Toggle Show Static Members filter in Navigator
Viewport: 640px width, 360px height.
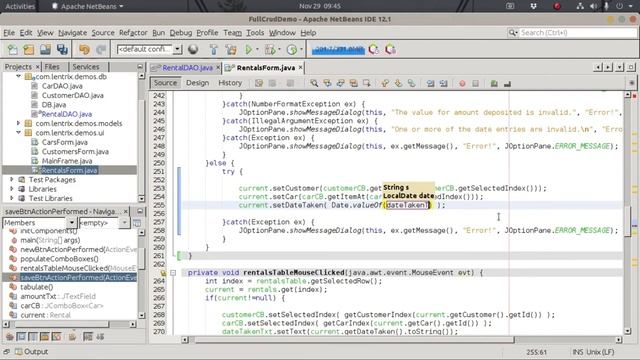33,337
